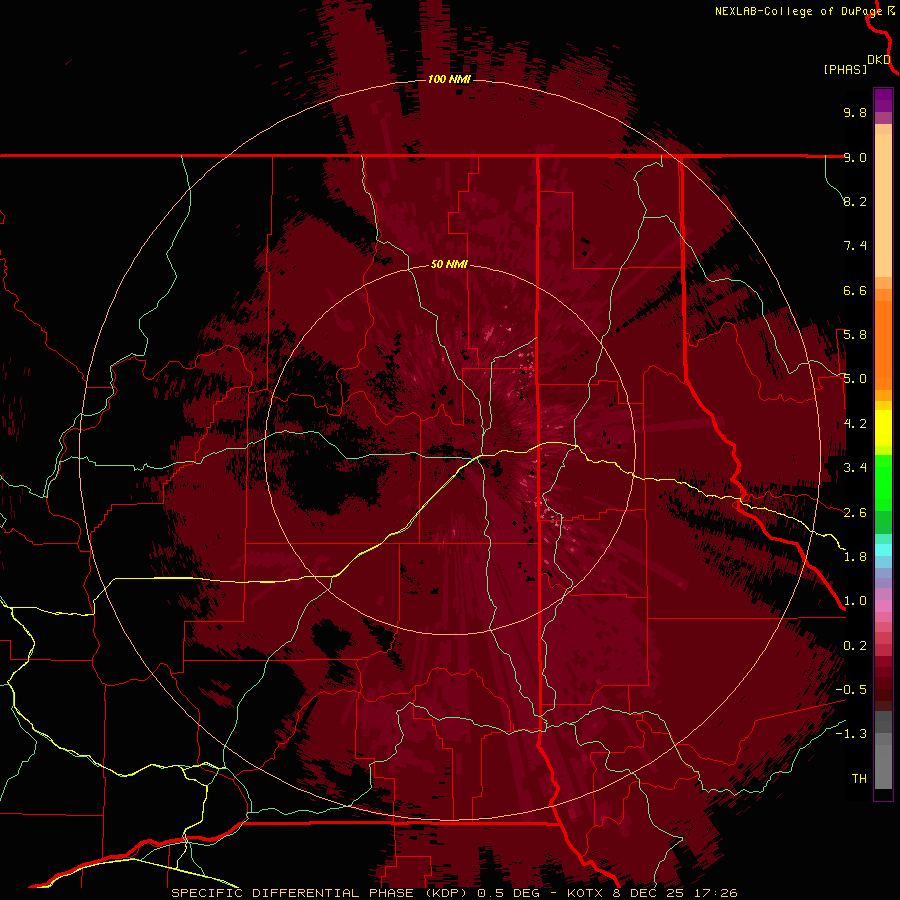Click the DKD label near top right
This screenshot has width=900, height=900.
(879, 59)
